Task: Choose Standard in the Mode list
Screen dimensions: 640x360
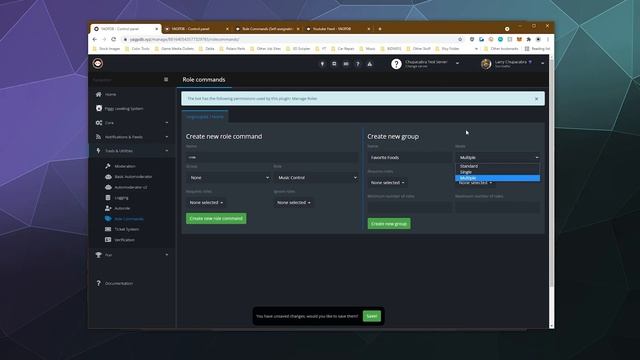Action: tap(498, 166)
